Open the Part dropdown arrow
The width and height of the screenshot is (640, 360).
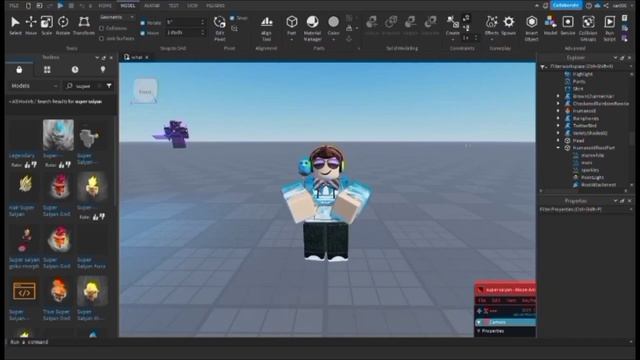[291, 40]
